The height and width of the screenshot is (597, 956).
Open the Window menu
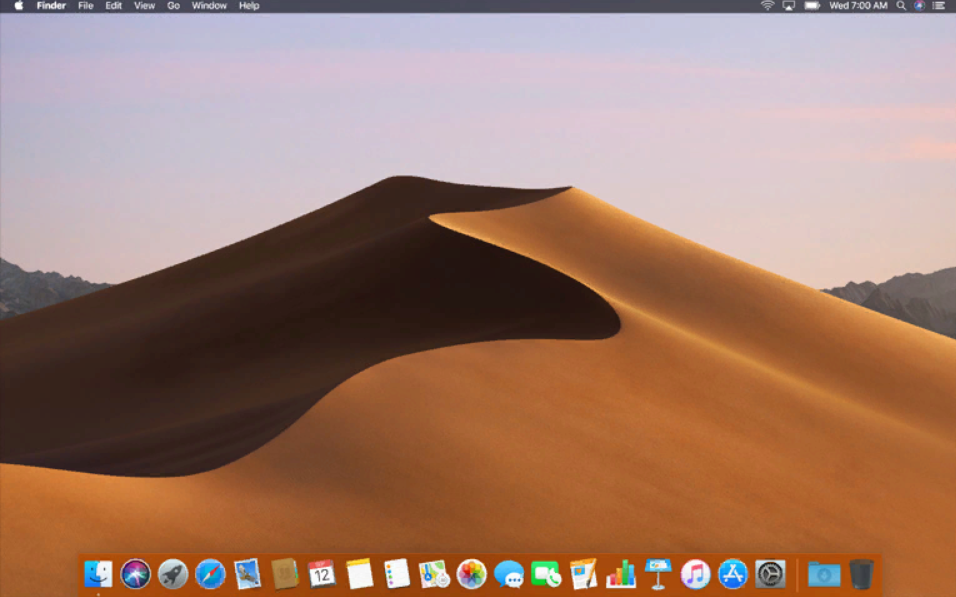(x=209, y=5)
